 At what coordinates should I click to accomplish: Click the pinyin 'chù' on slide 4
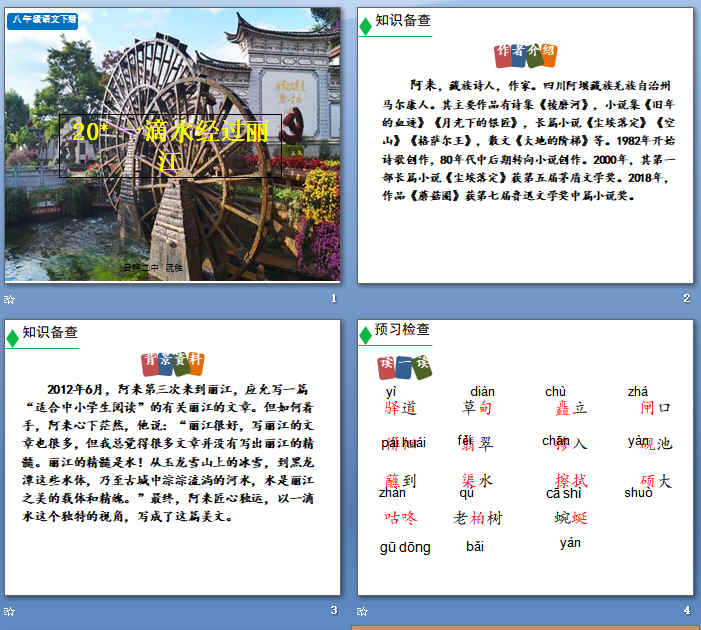click(x=555, y=392)
